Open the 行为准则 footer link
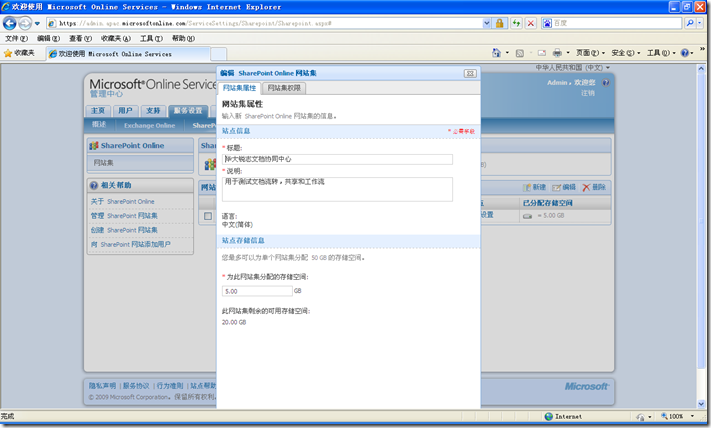 coord(170,386)
